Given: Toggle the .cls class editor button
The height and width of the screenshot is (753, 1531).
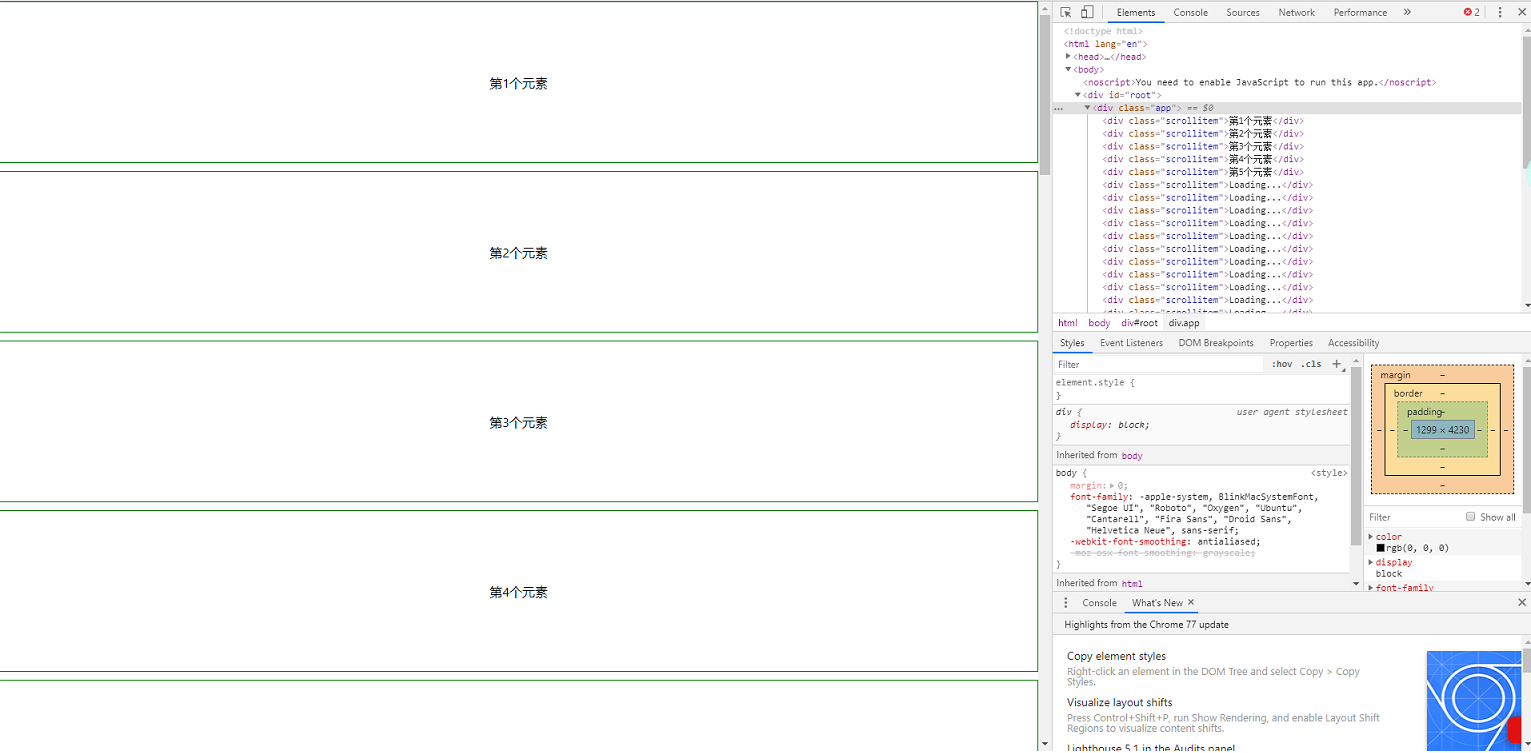Looking at the screenshot, I should tap(1311, 364).
